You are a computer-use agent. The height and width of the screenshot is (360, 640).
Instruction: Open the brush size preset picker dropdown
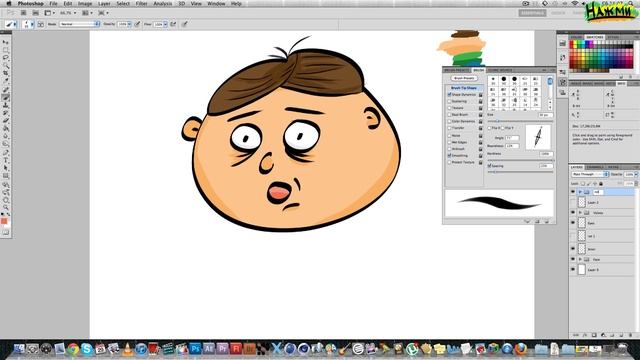[28, 24]
